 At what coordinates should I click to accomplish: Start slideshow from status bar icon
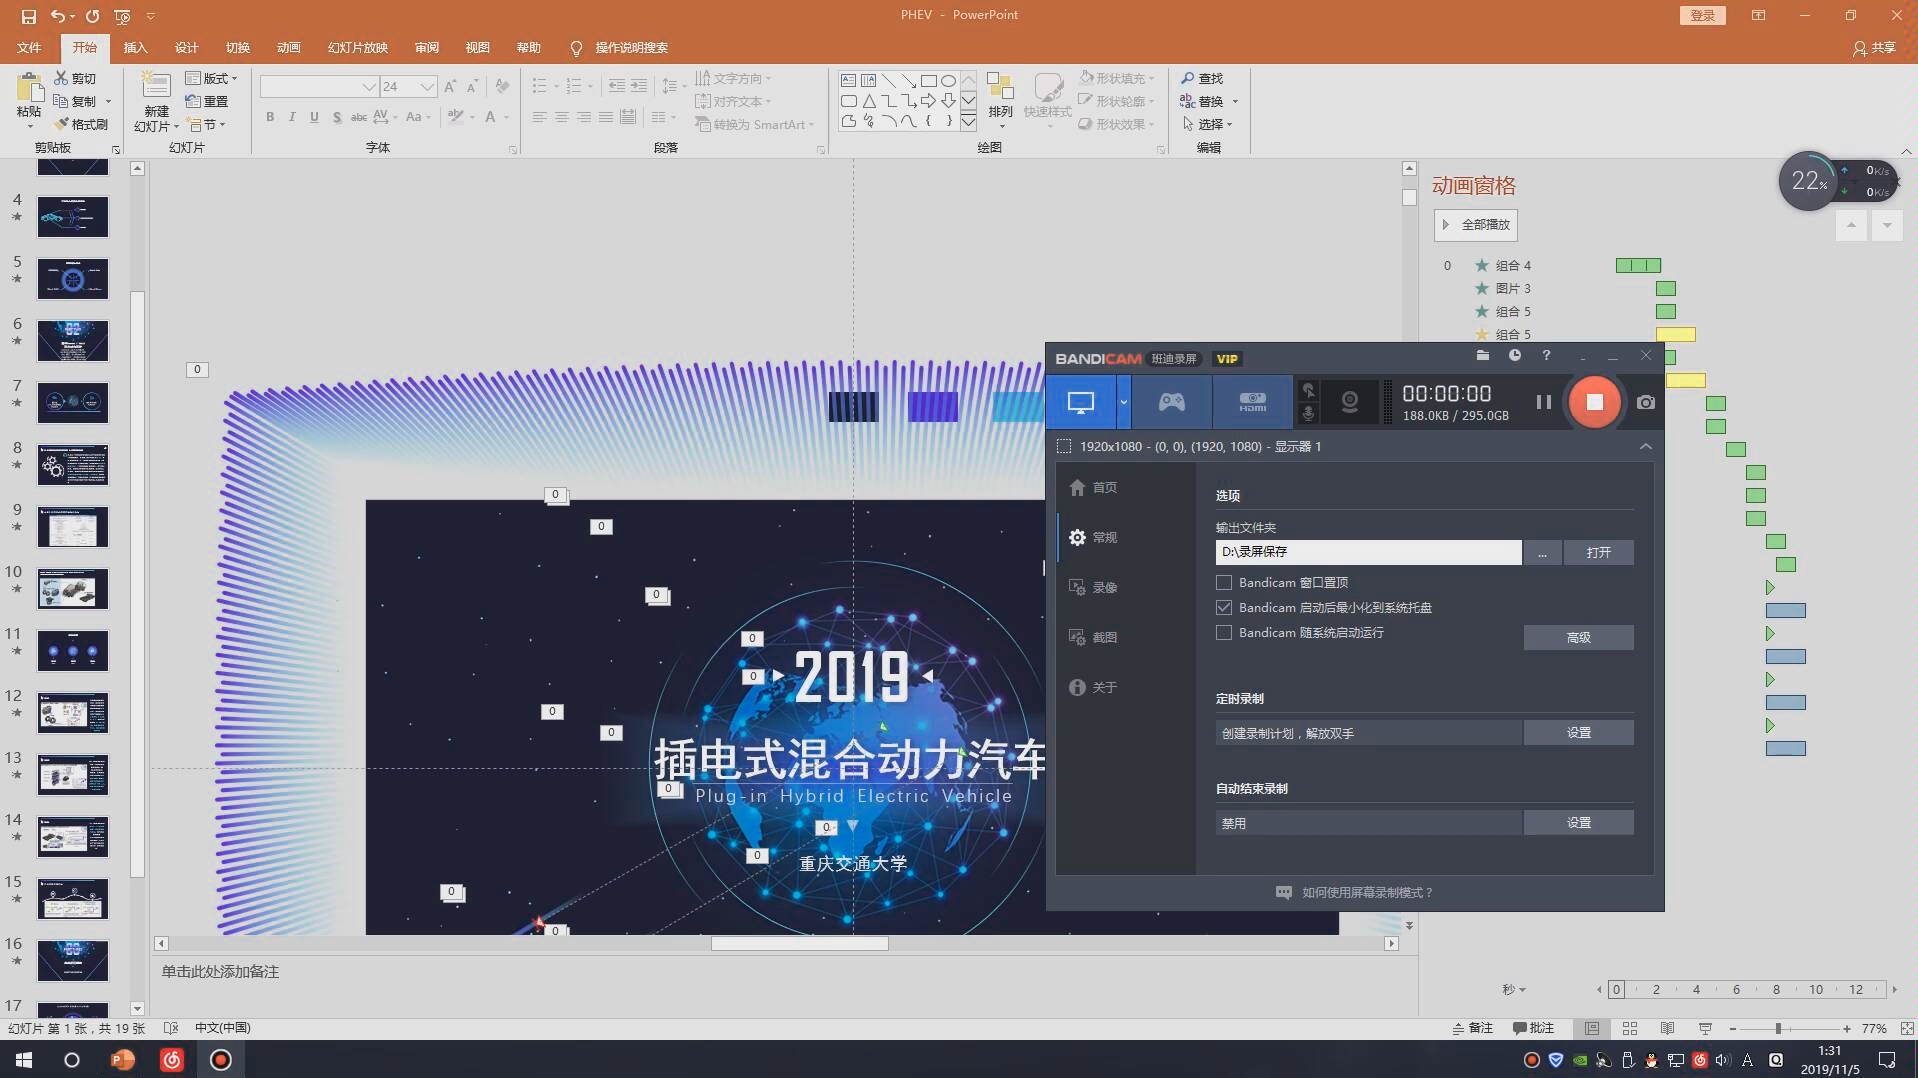1705,1028
